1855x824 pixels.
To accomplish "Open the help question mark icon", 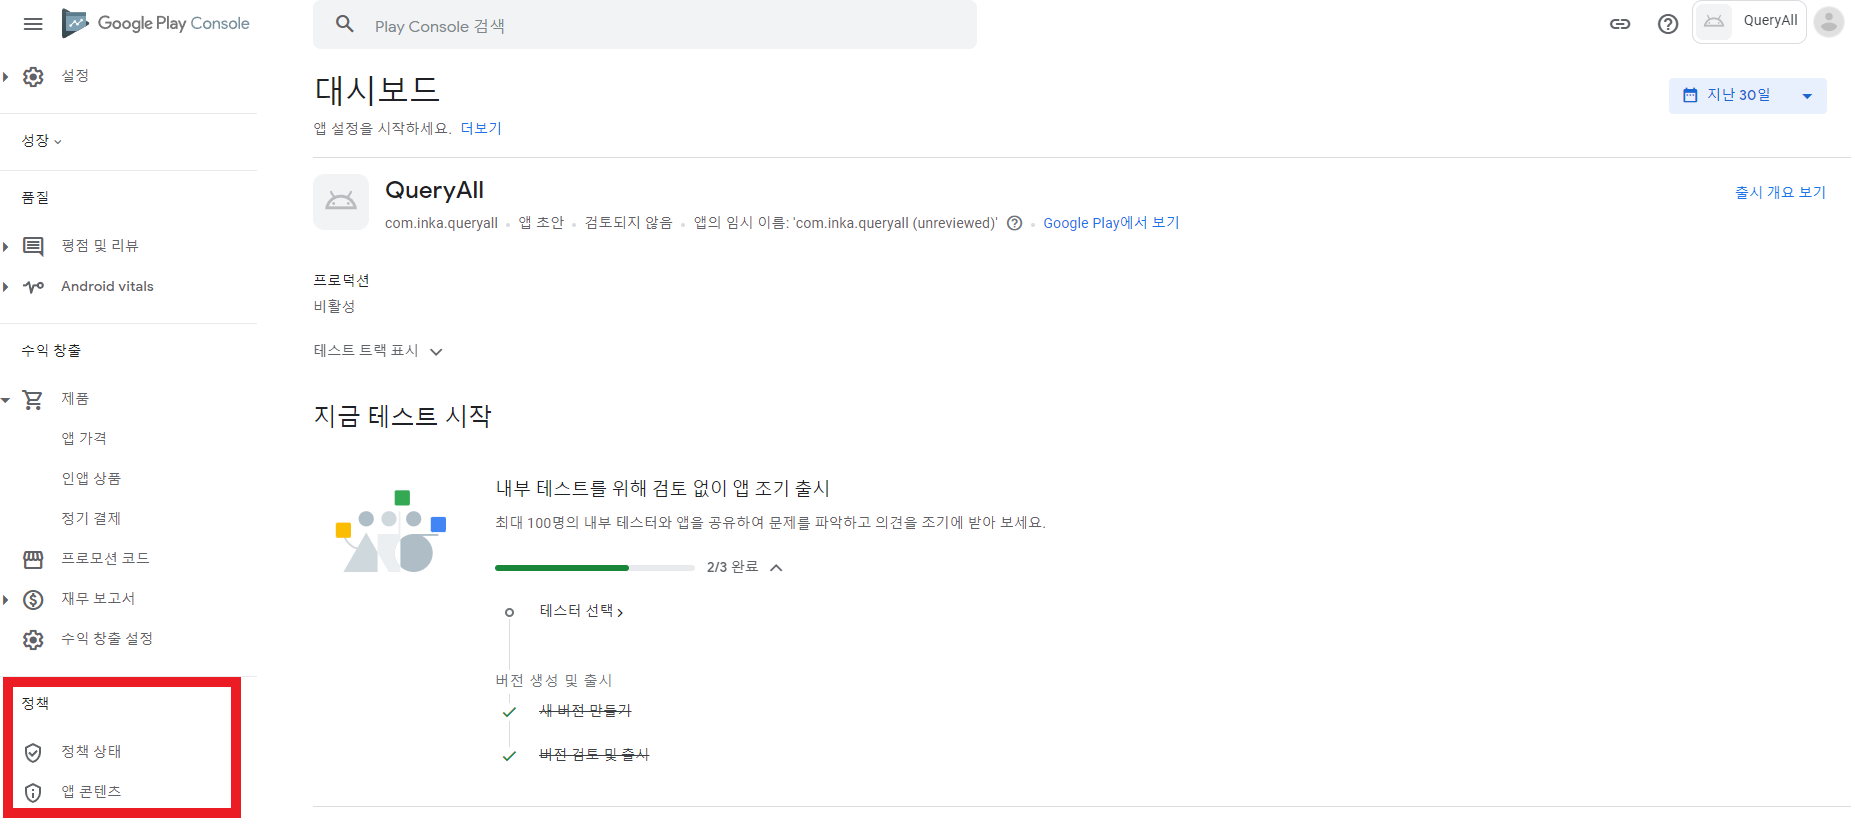I will [1668, 24].
